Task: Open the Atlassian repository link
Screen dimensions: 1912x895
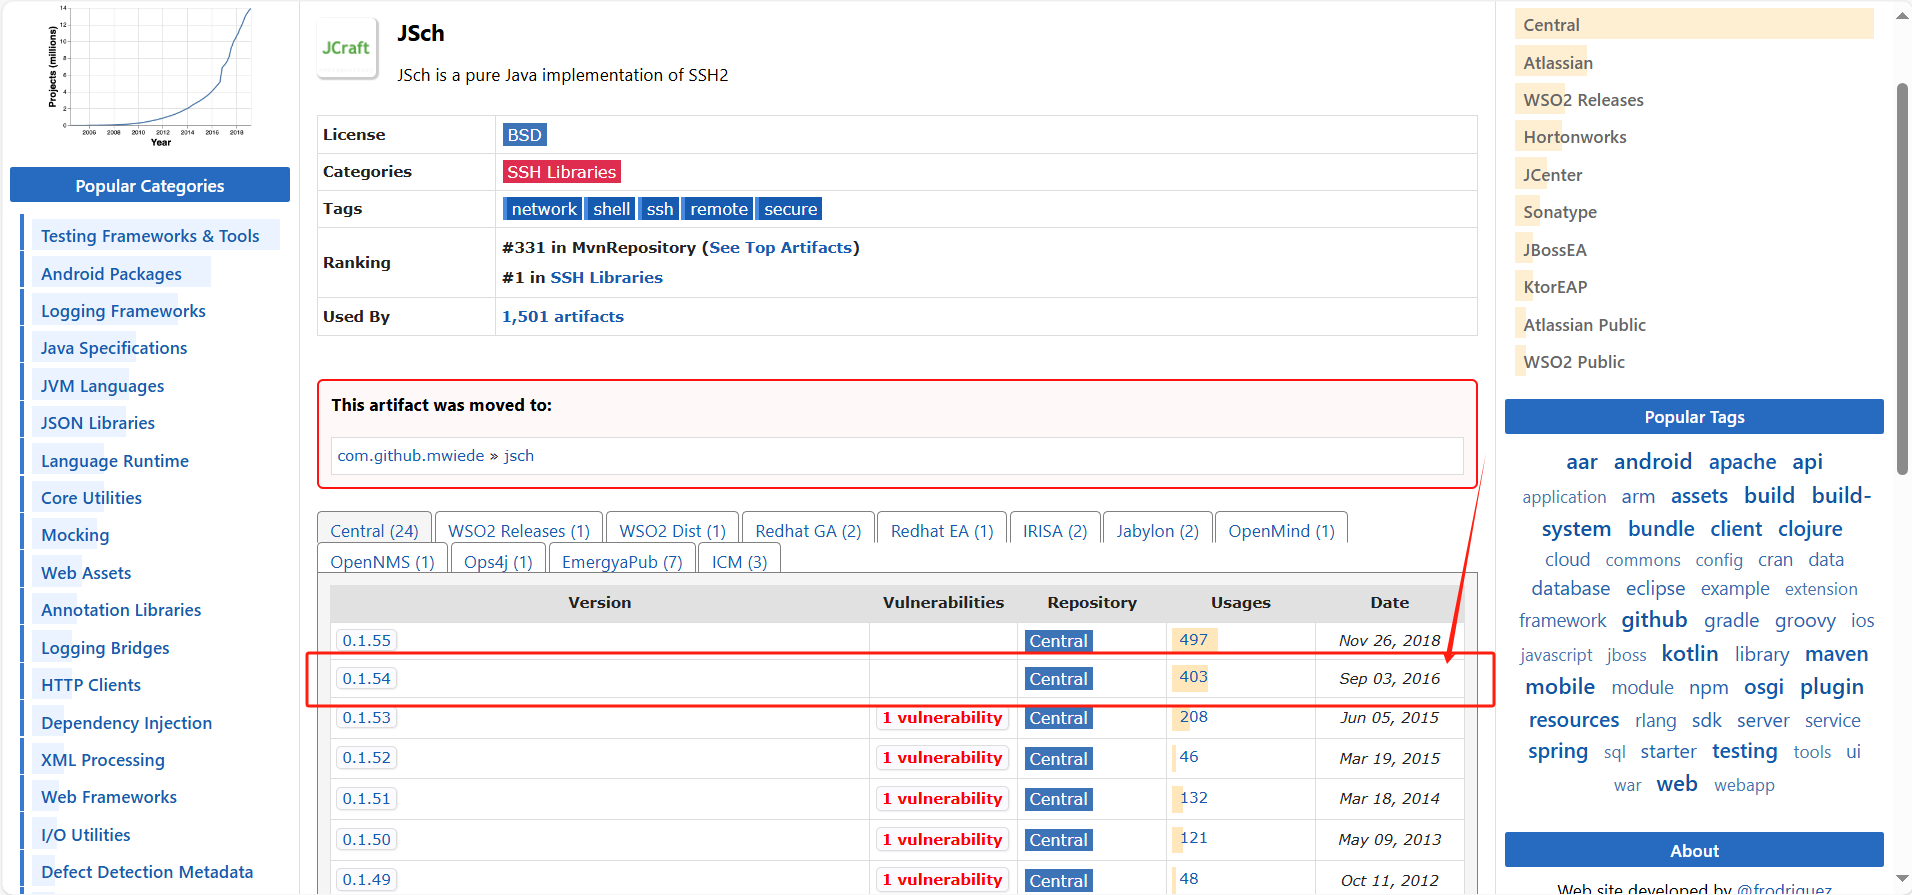Action: 1558,63
